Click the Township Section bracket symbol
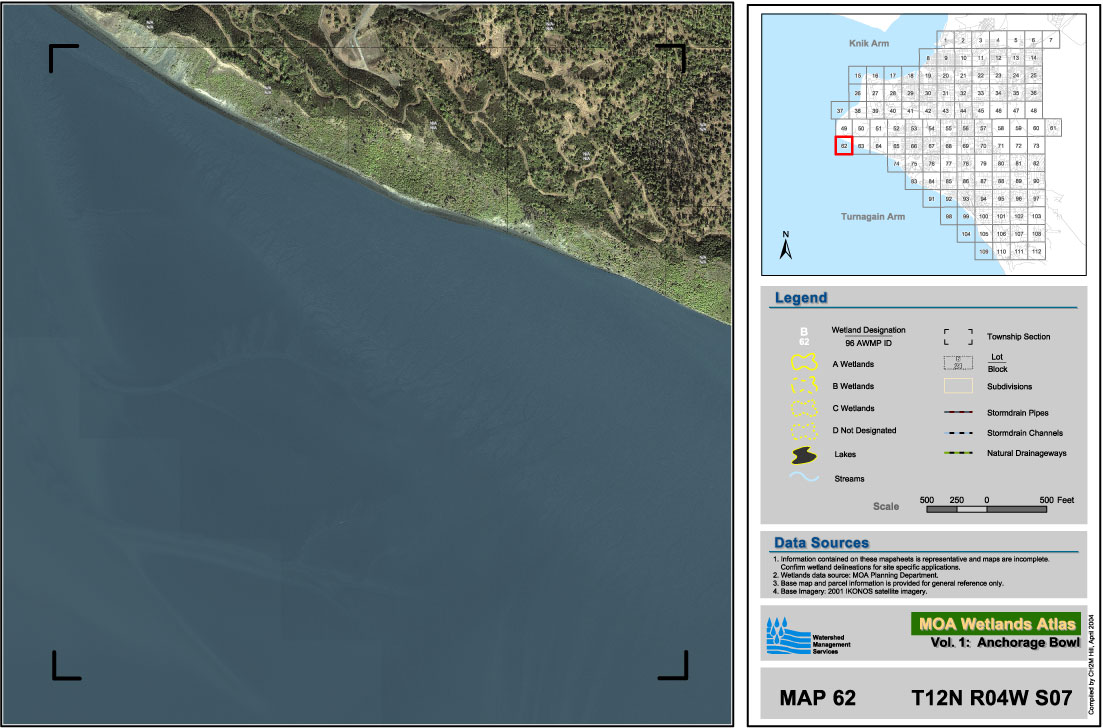Image resolution: width=1103 pixels, height=728 pixels. point(958,337)
